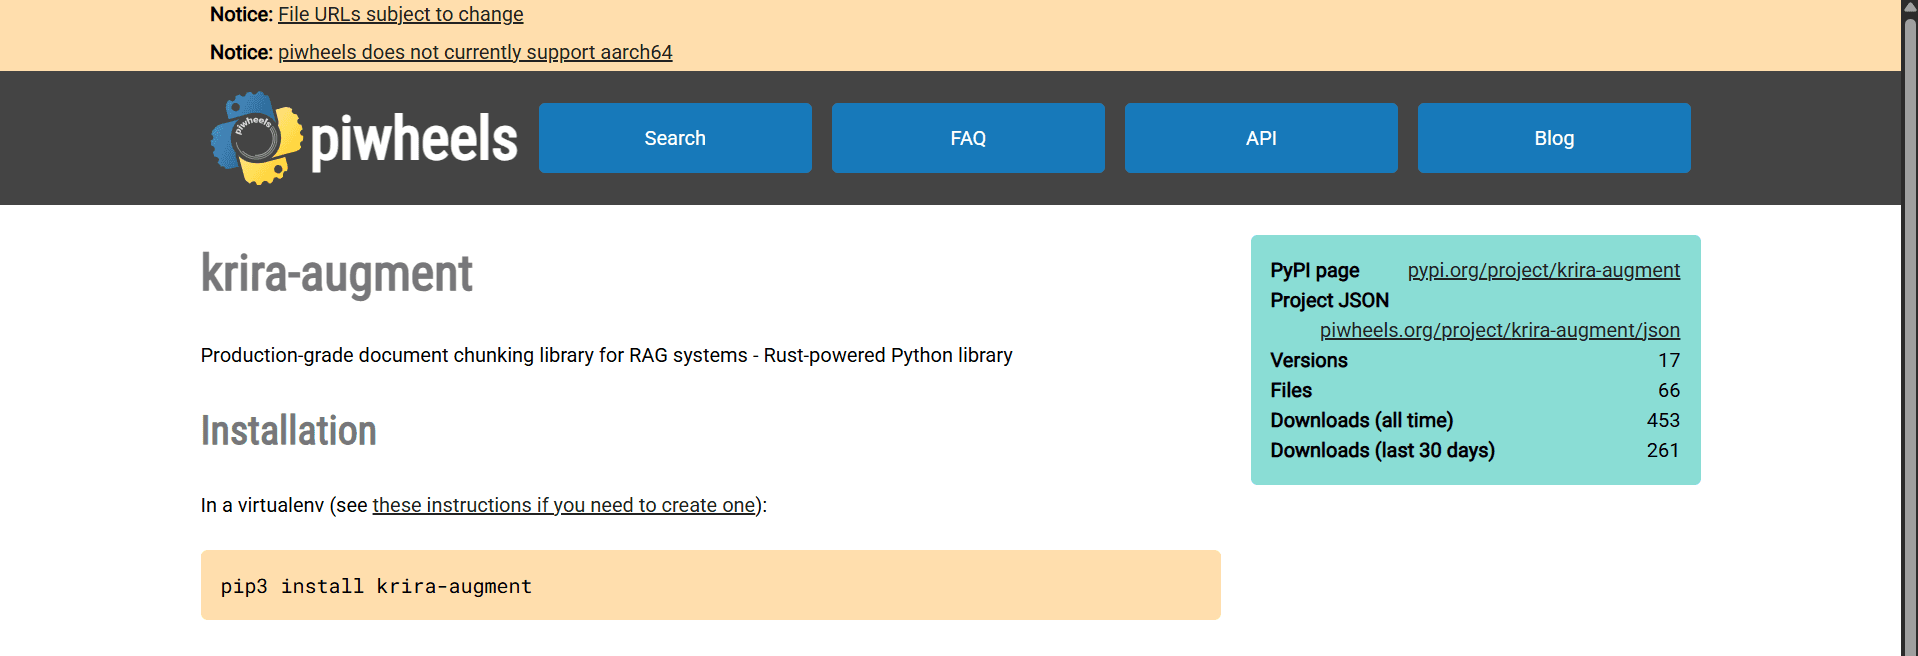Go to the FAQ page
The image size is (1918, 656).
968,138
